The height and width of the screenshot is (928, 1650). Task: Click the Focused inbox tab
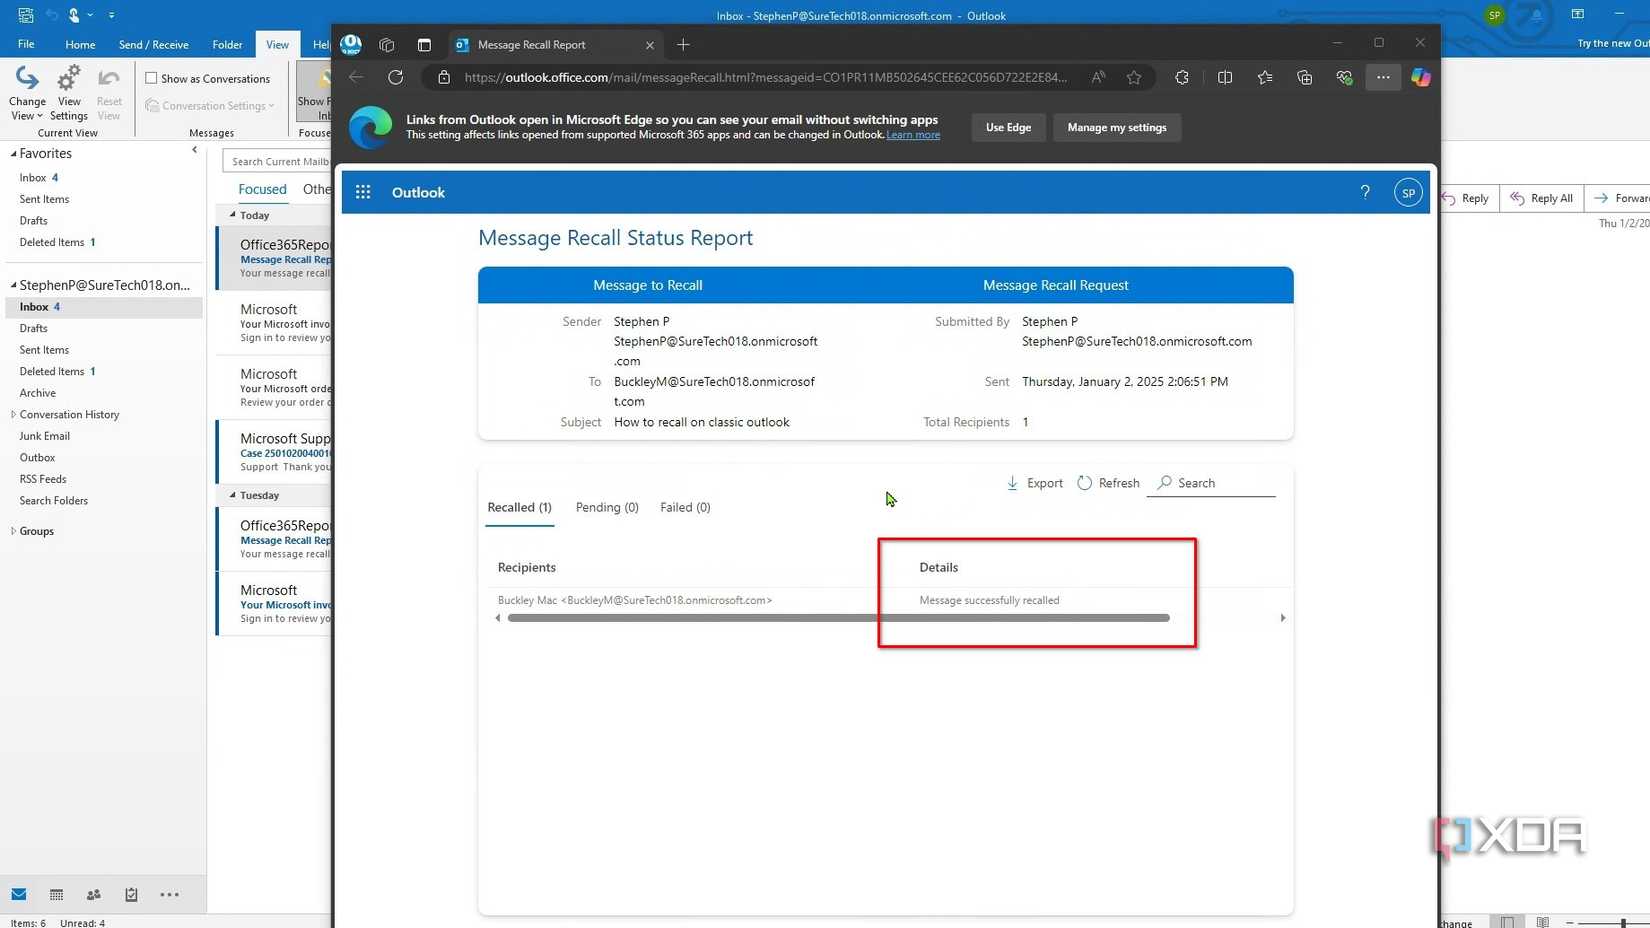[262, 189]
